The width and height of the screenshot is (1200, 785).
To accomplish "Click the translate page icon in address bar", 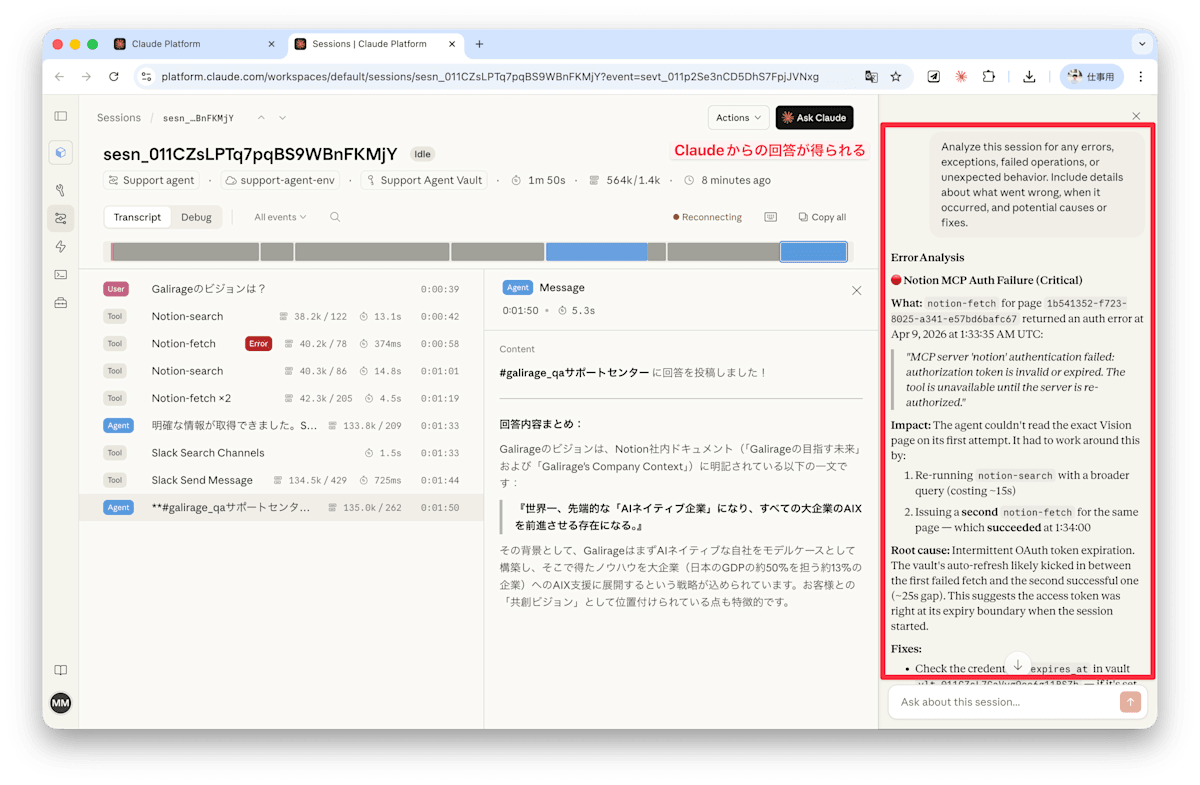I will (871, 76).
